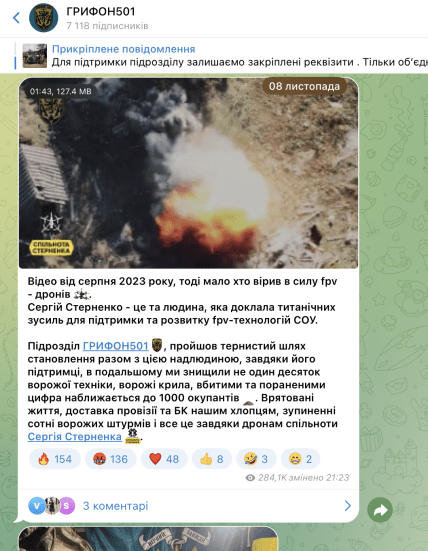Screen dimensions: 428x551
Task: Open the ГРИФОН501 channel avatar
Action: pyautogui.click(x=44, y=18)
